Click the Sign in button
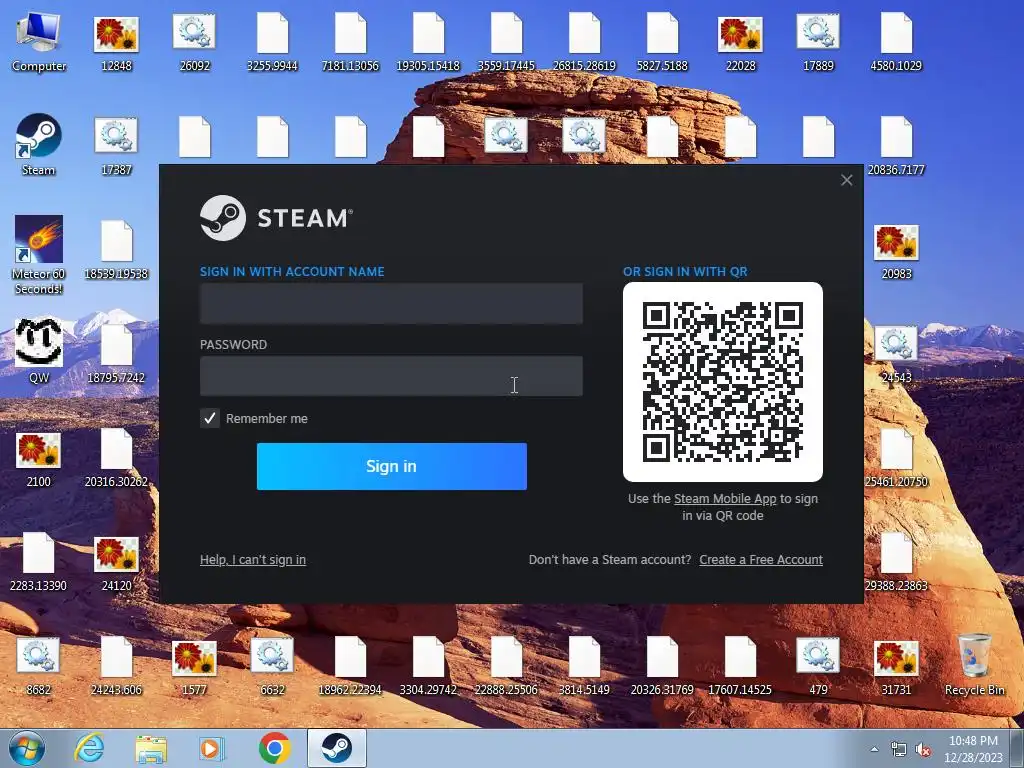 (x=391, y=466)
